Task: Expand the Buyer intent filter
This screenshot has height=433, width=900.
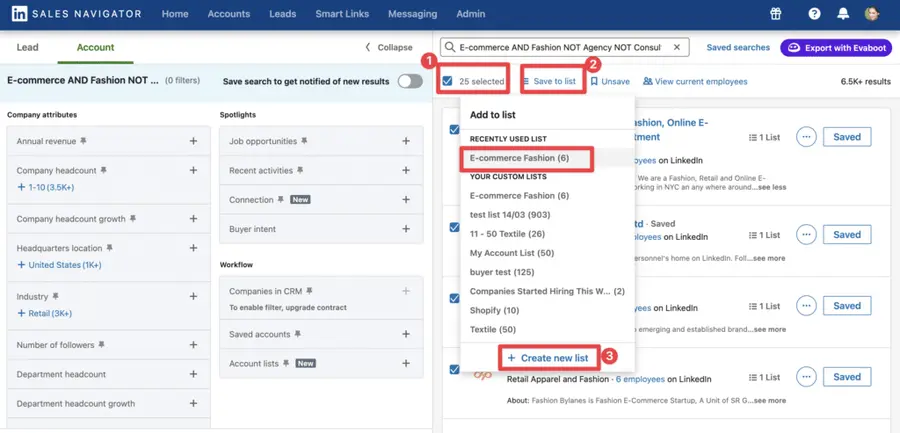Action: coord(406,229)
